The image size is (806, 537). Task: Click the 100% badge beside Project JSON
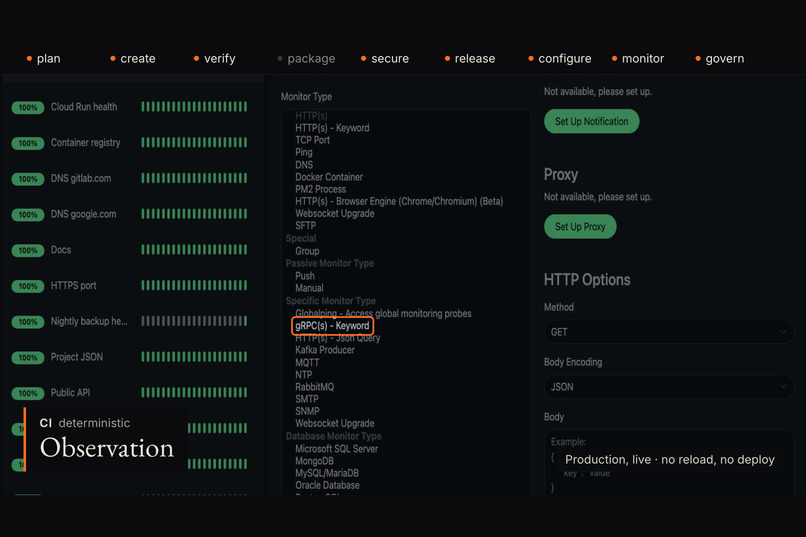(28, 358)
